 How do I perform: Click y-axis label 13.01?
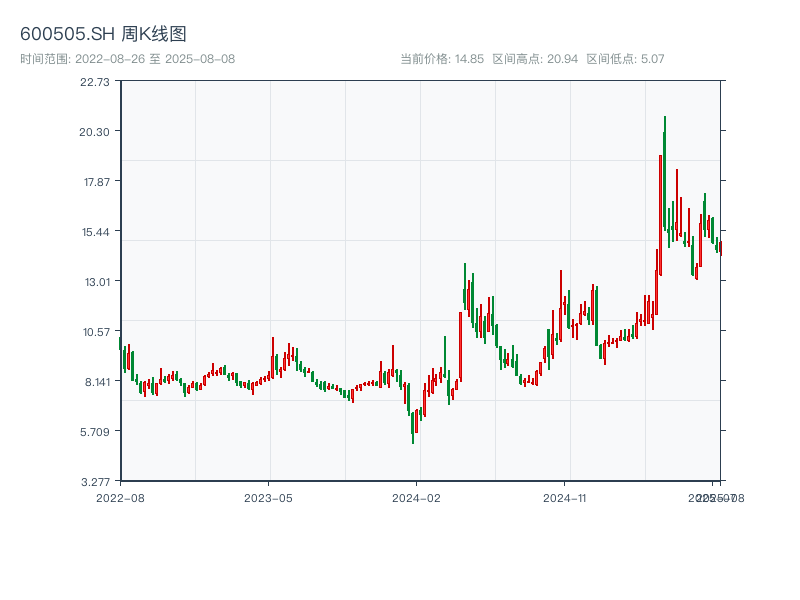(x=97, y=282)
